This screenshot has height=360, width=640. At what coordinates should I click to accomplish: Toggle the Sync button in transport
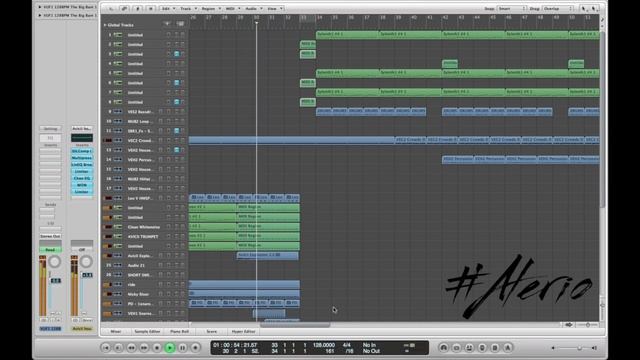pyautogui.click(x=495, y=348)
